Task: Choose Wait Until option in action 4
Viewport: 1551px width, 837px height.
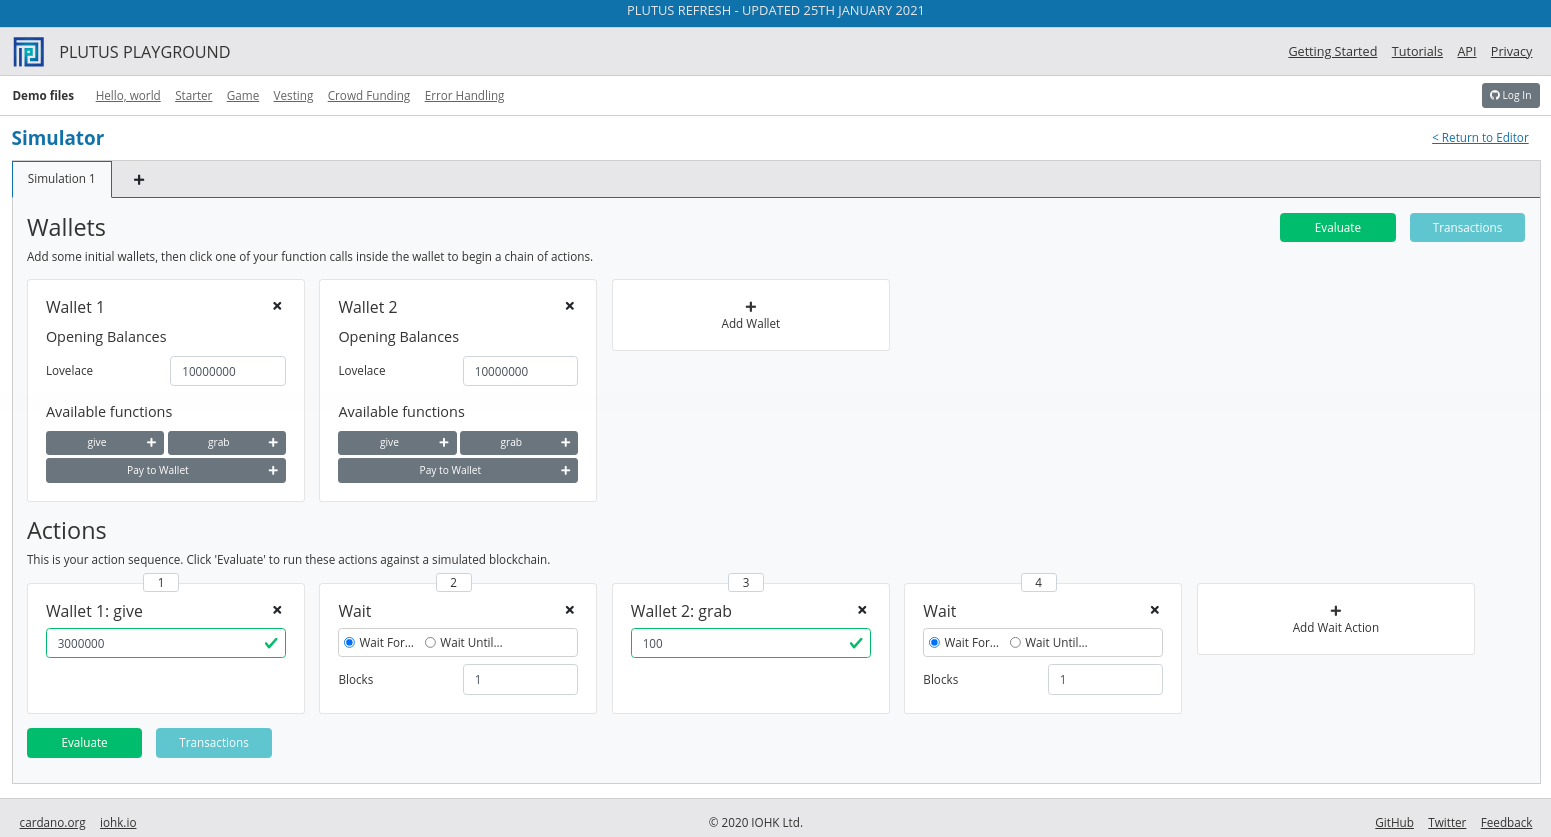Action: pos(1015,643)
